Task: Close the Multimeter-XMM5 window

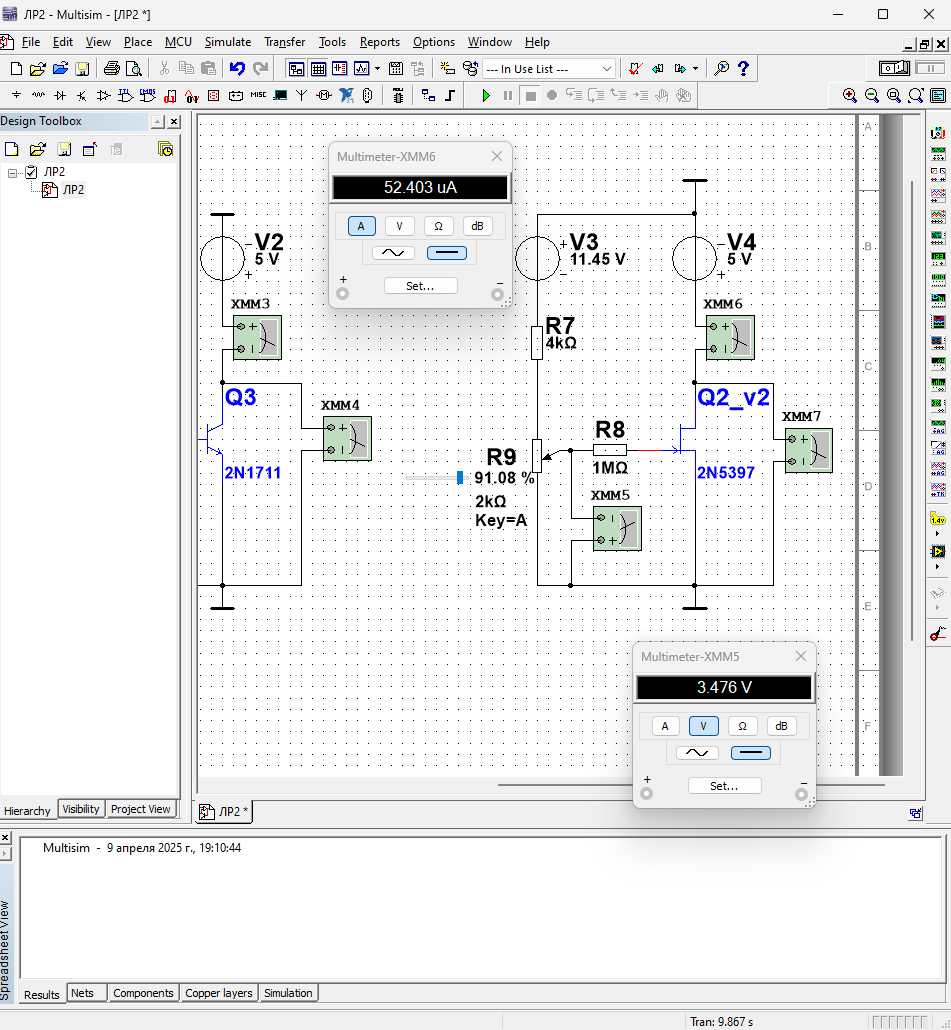Action: click(x=801, y=656)
